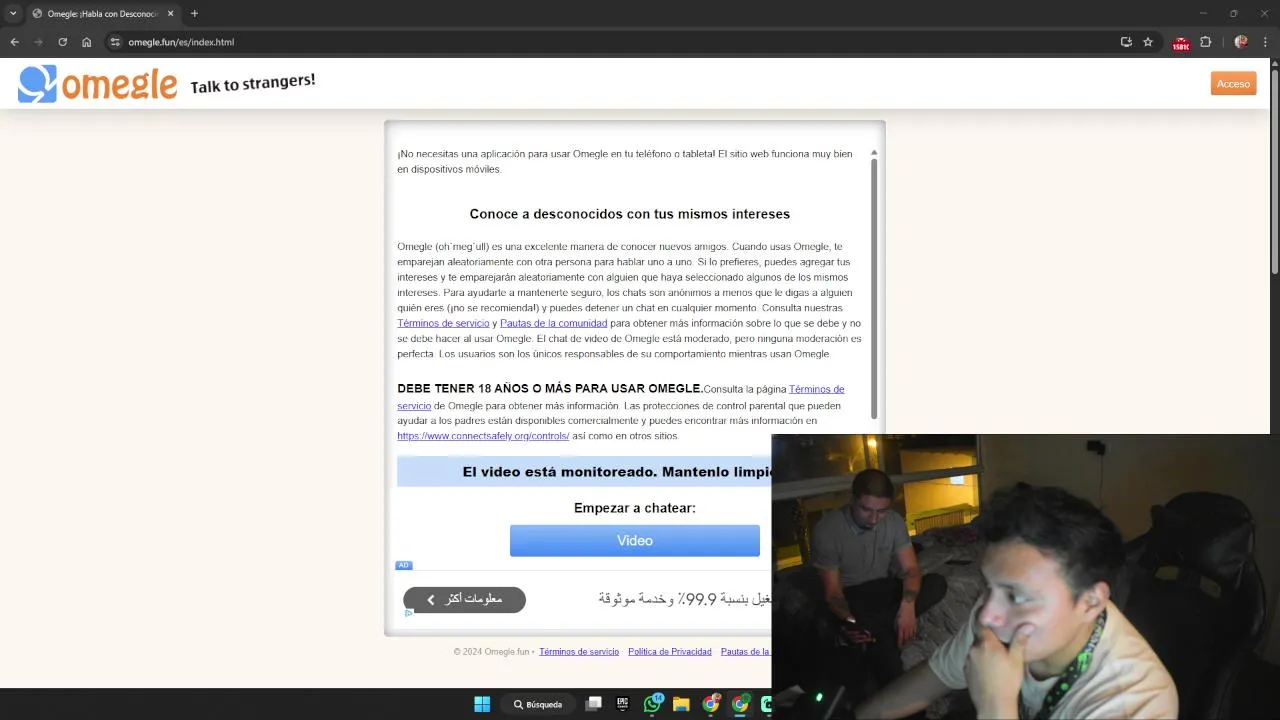This screenshot has width=1280, height=720.
Task: Open a new browser tab
Action: pos(194,13)
